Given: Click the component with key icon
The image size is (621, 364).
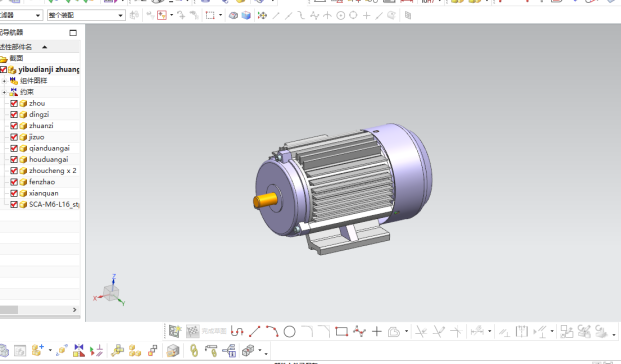Looking at the screenshot, I should (117, 351).
